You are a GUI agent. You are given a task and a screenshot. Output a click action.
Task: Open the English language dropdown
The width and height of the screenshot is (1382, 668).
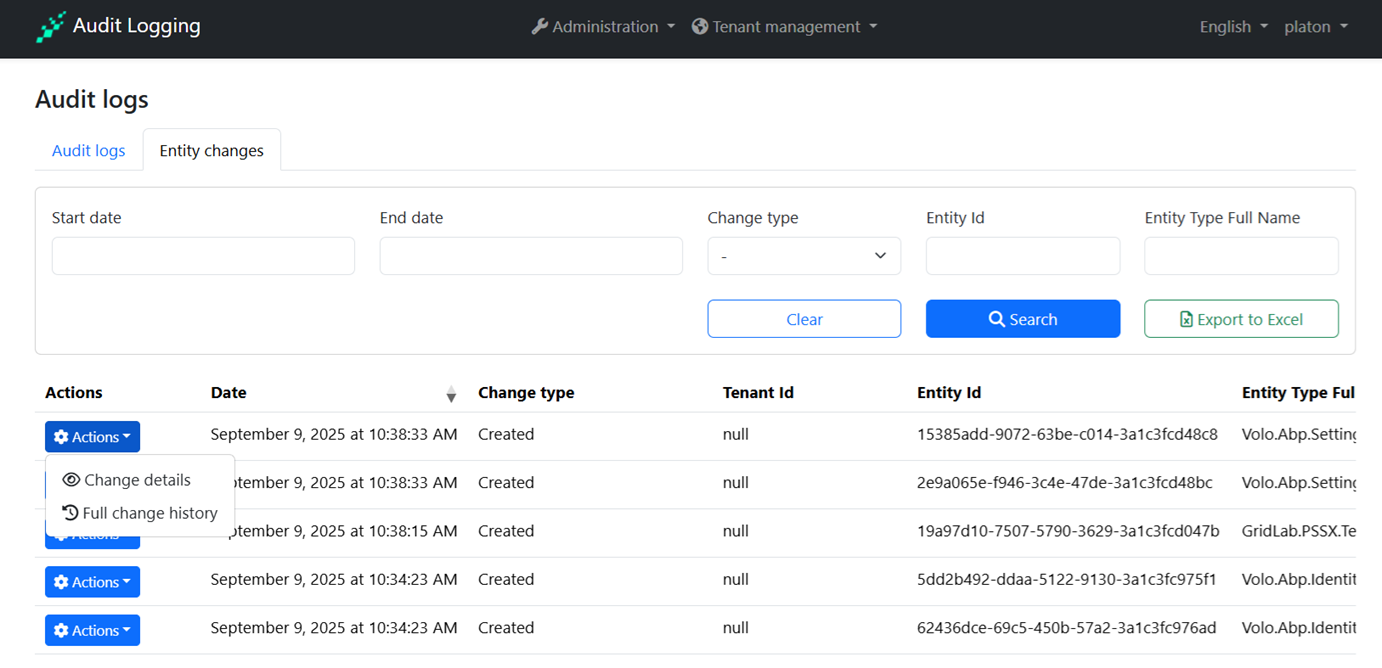tap(1233, 27)
